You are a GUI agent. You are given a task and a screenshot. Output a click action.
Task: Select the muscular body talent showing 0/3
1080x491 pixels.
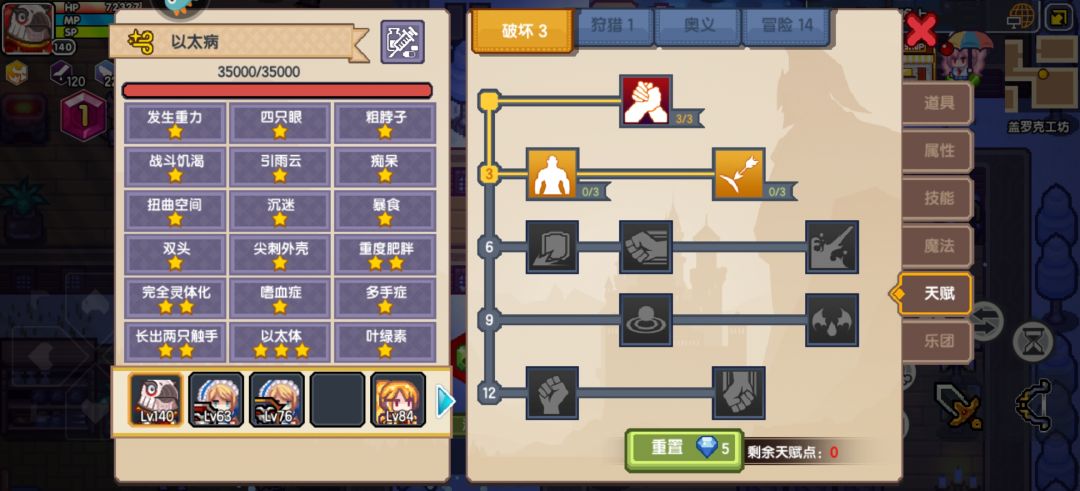click(x=552, y=174)
